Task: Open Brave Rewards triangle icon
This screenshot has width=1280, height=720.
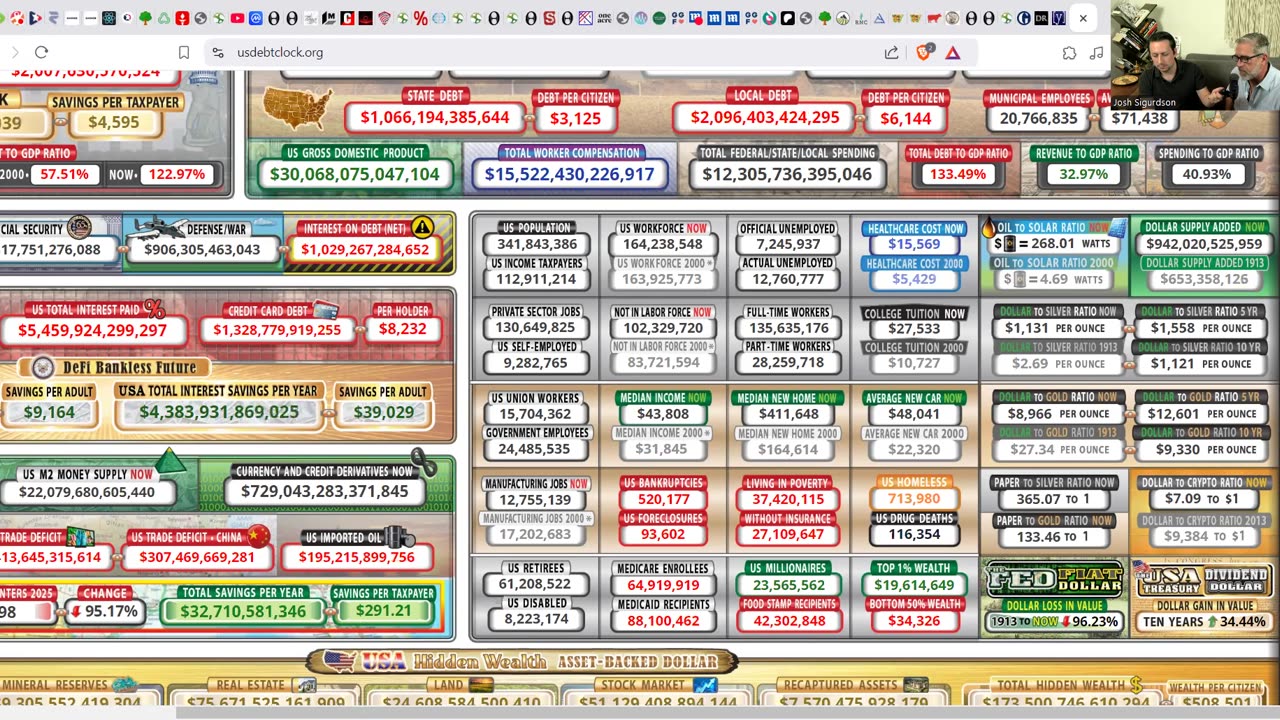Action: click(953, 52)
